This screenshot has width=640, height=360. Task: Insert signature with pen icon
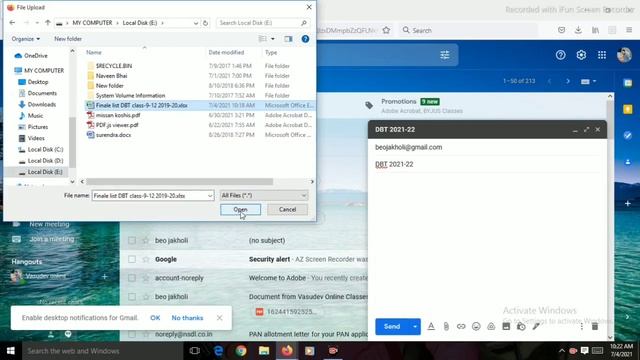[536, 326]
